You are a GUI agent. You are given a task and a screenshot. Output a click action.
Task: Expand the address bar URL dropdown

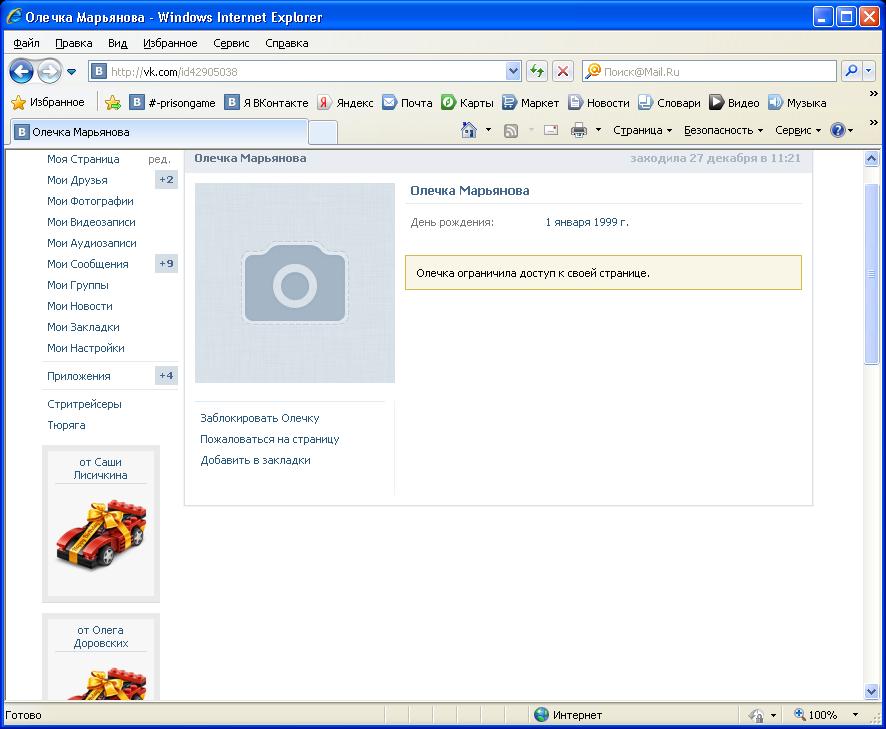(513, 71)
